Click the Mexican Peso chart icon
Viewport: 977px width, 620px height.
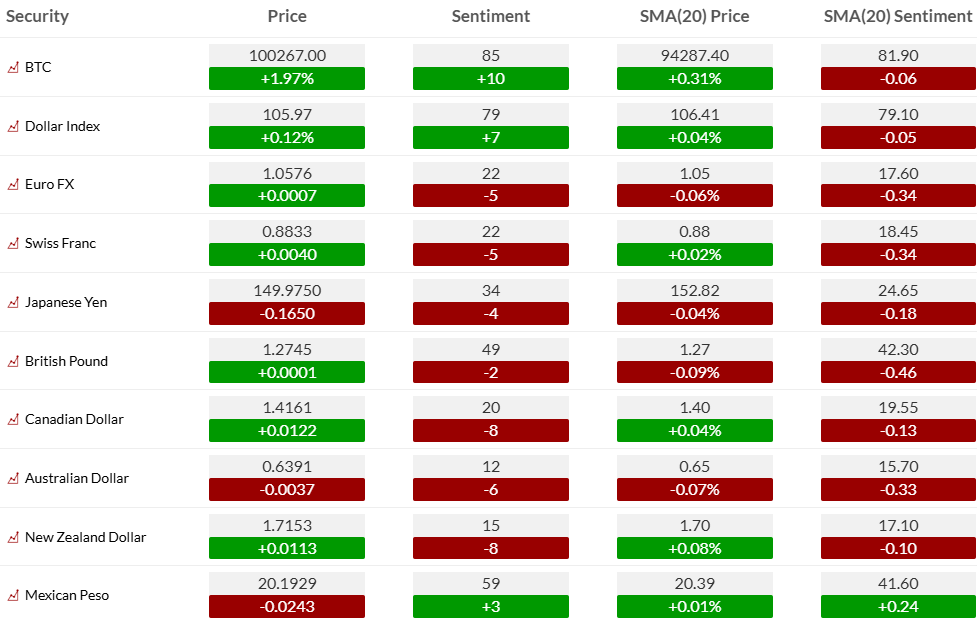coord(13,596)
